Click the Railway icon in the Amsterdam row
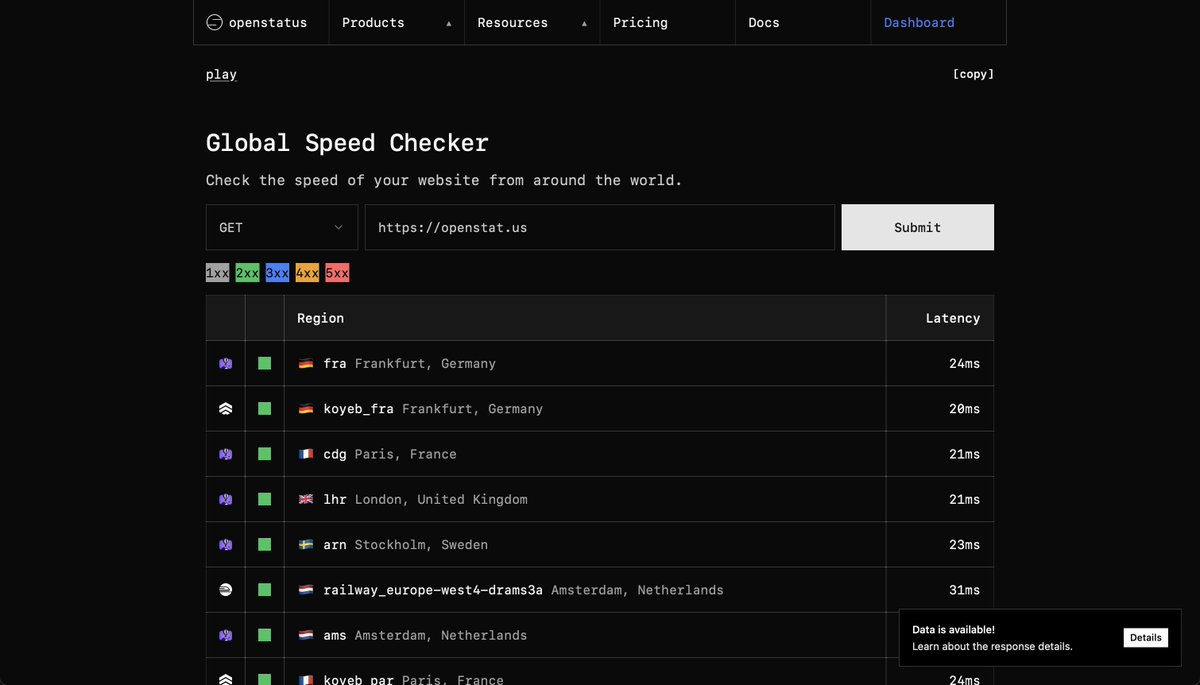Image resolution: width=1200 pixels, height=685 pixels. (x=225, y=590)
